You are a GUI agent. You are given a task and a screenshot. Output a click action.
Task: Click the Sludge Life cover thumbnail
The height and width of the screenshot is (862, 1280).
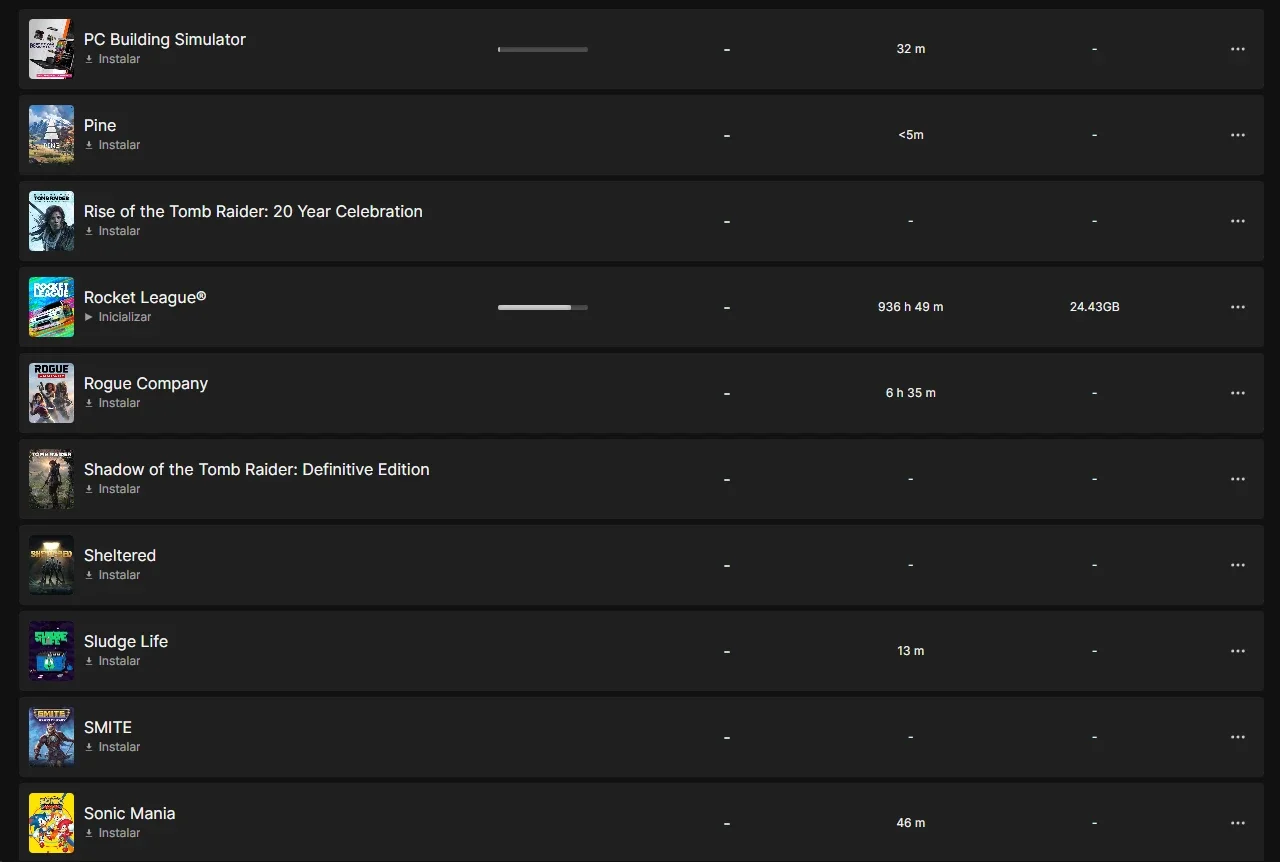pos(51,651)
